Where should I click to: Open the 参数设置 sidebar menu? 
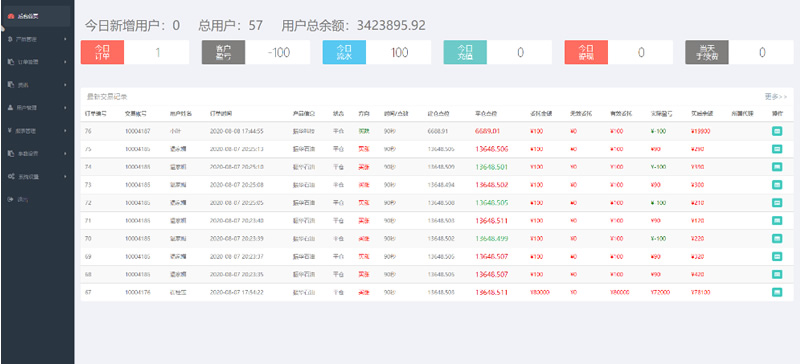coord(37,153)
